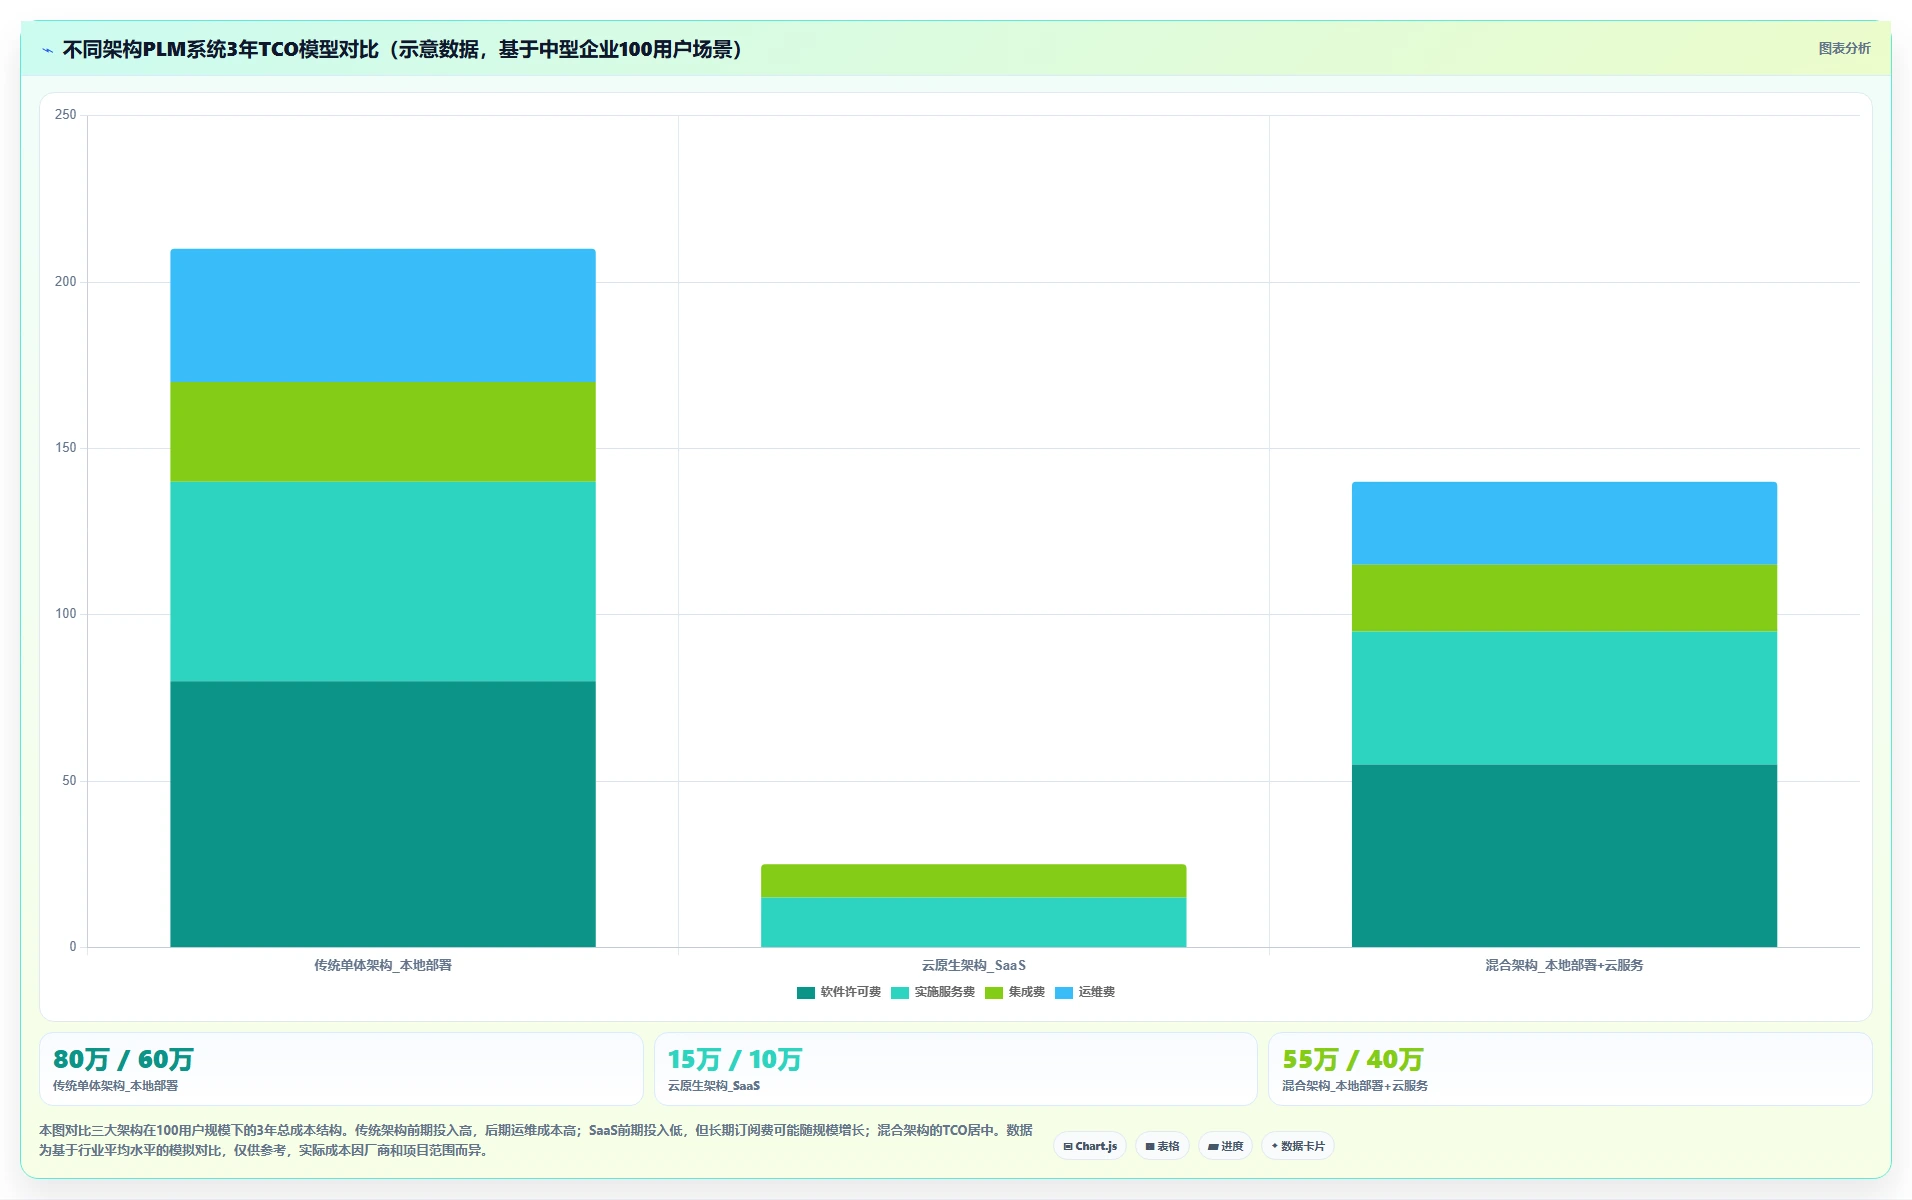The height and width of the screenshot is (1200, 1912).
Task: Click the 15万 / 10万 data card
Action: pyautogui.click(x=955, y=1069)
